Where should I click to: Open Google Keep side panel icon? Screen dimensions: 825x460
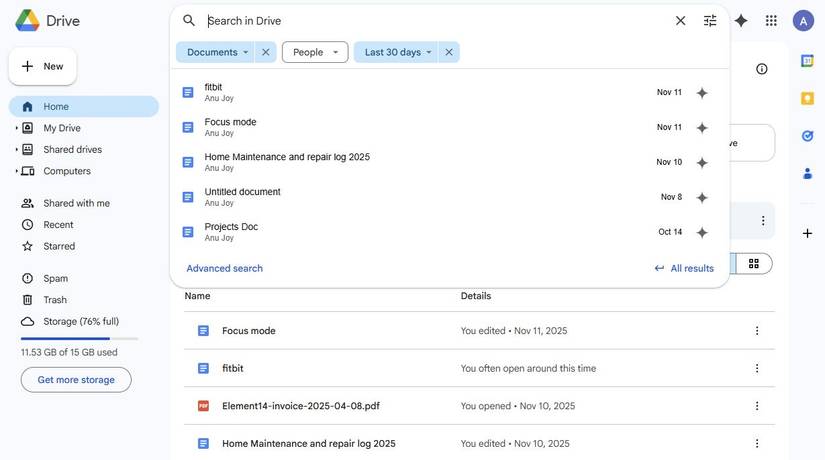pyautogui.click(x=807, y=98)
